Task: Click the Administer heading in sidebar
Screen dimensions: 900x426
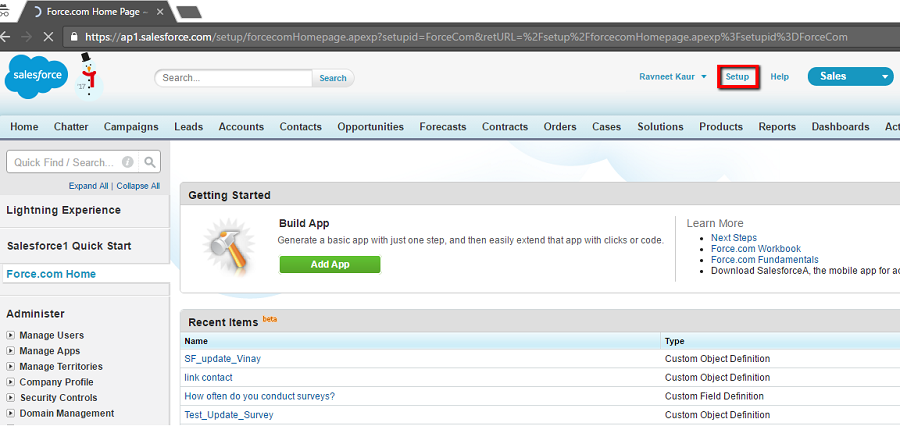Action: point(35,313)
